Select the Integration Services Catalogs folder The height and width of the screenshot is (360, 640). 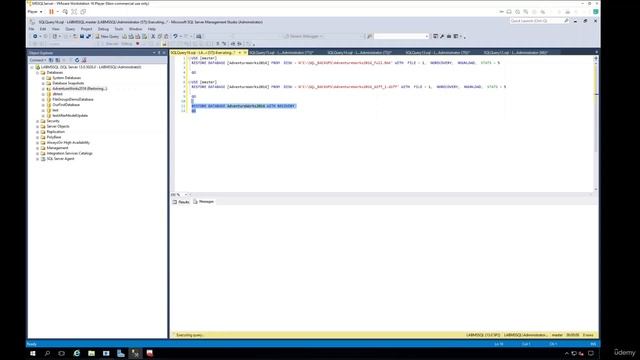[69, 153]
